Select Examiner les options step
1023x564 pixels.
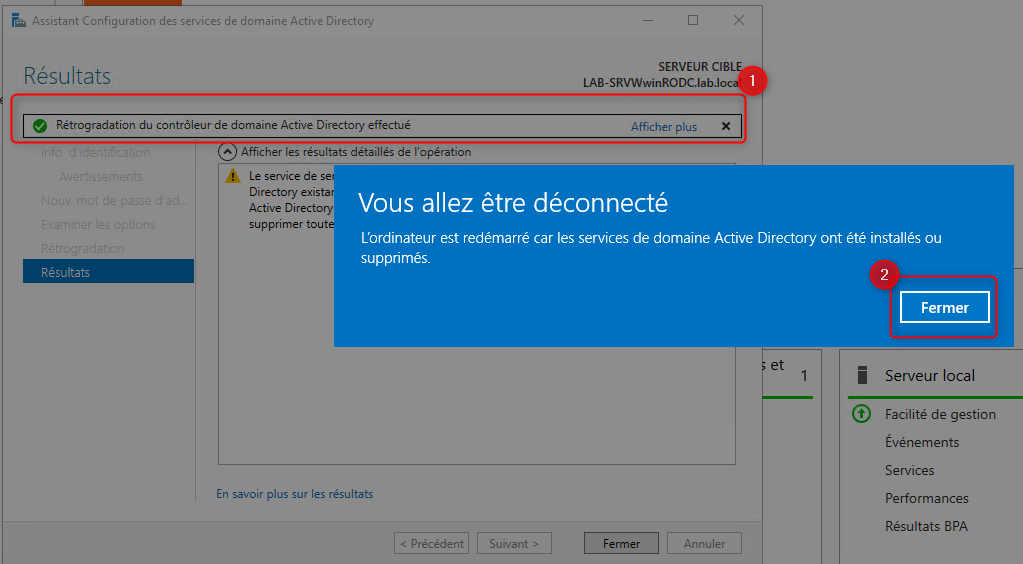coord(98,225)
